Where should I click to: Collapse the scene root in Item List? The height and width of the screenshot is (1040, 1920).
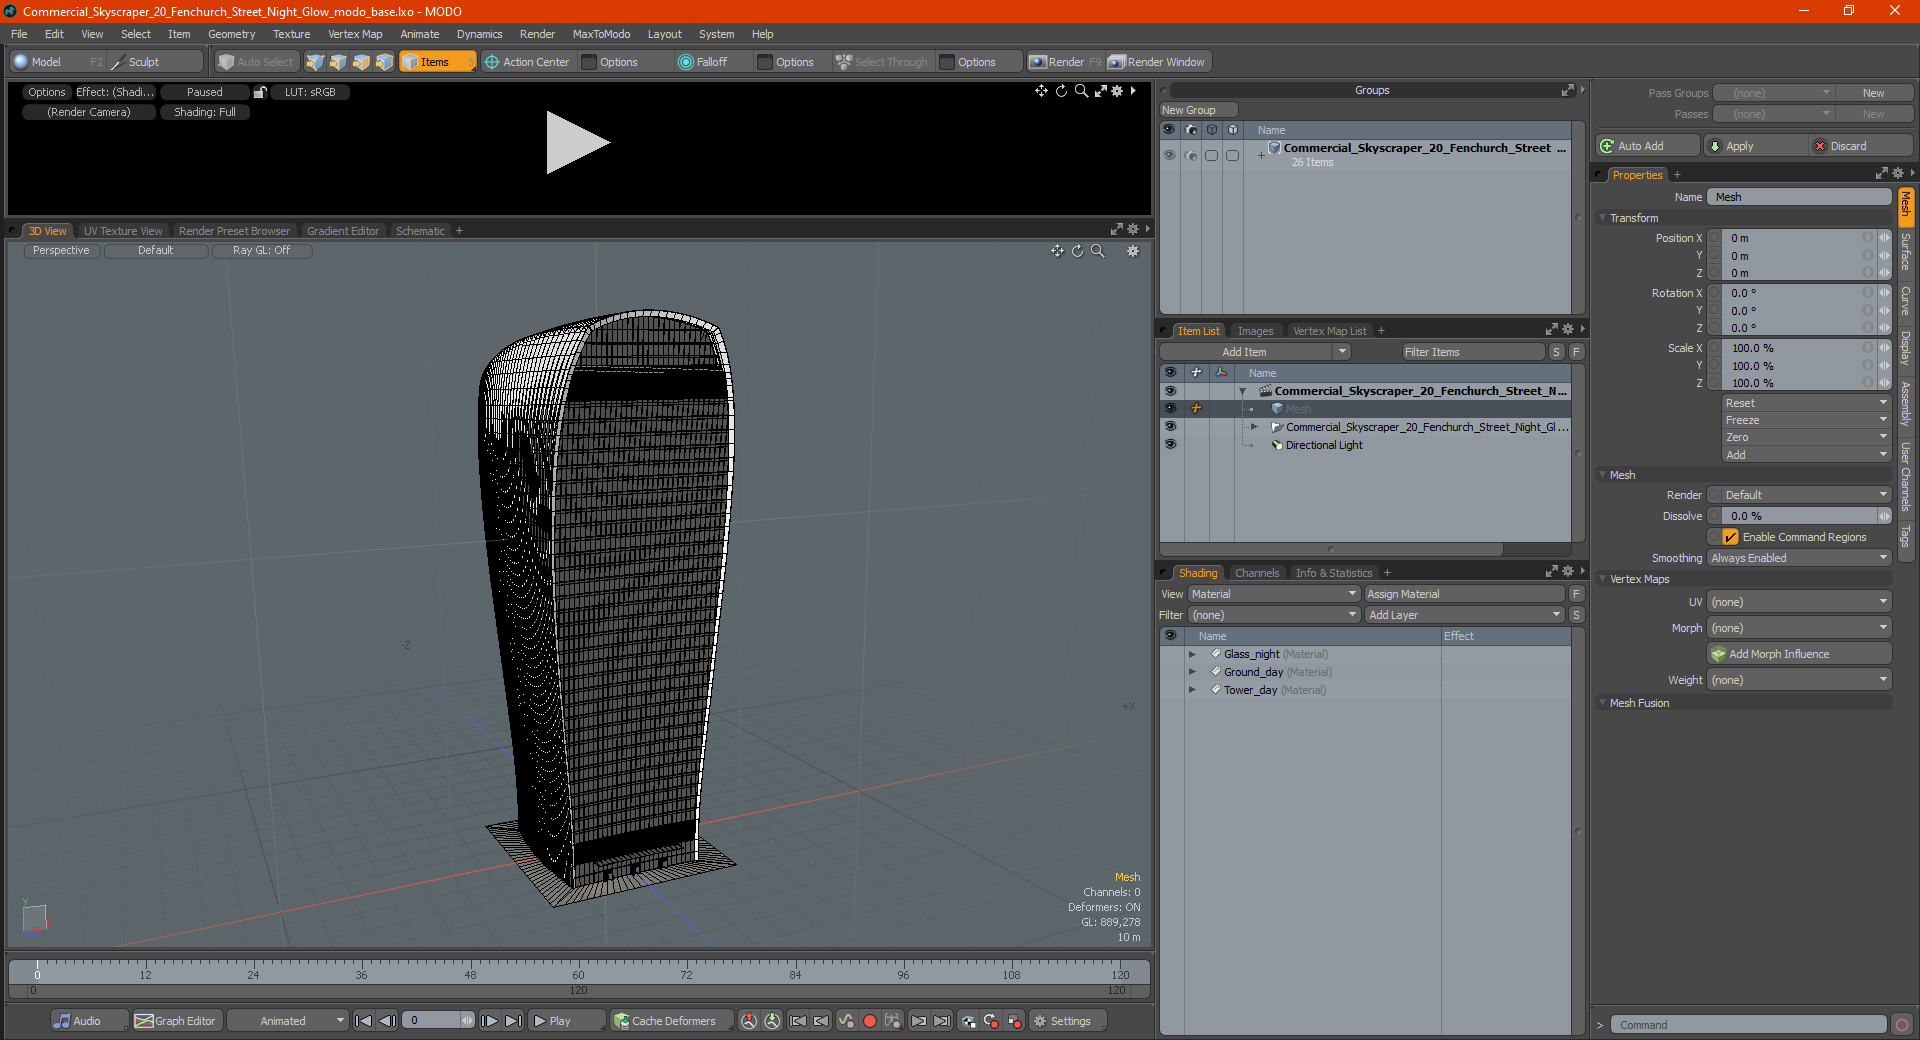coord(1242,391)
